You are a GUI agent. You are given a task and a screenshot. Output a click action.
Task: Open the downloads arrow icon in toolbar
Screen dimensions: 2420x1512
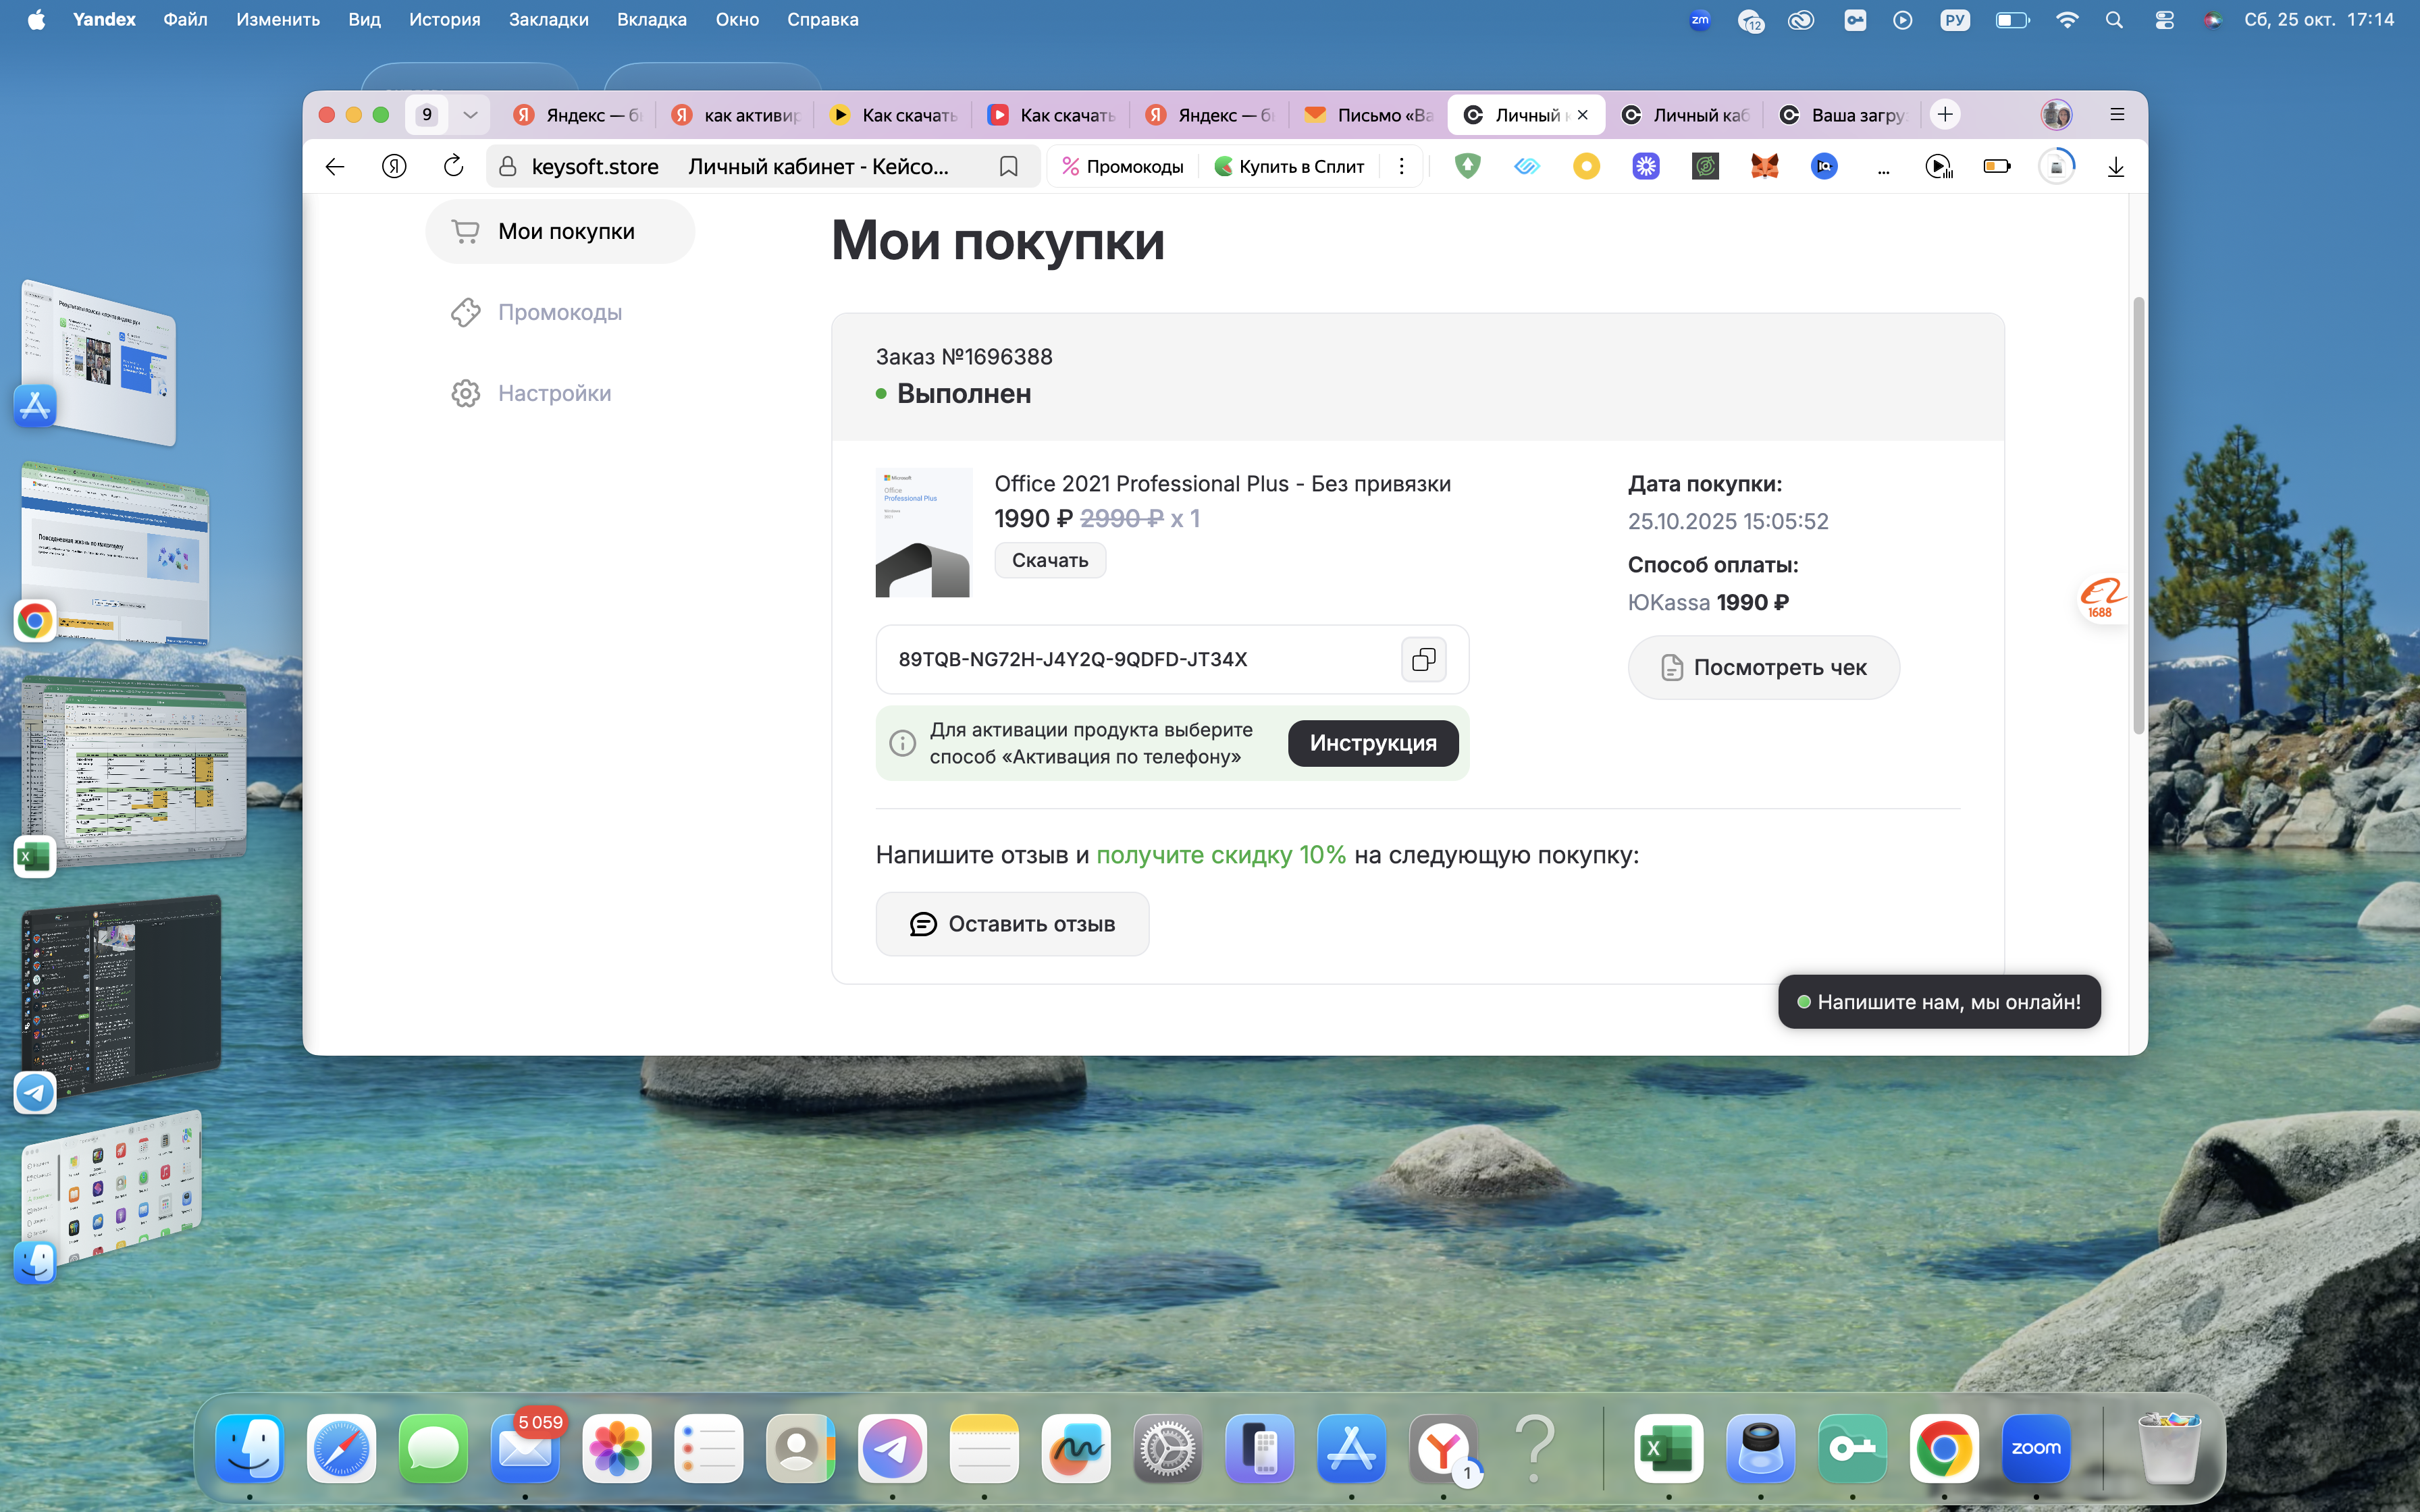(2115, 166)
